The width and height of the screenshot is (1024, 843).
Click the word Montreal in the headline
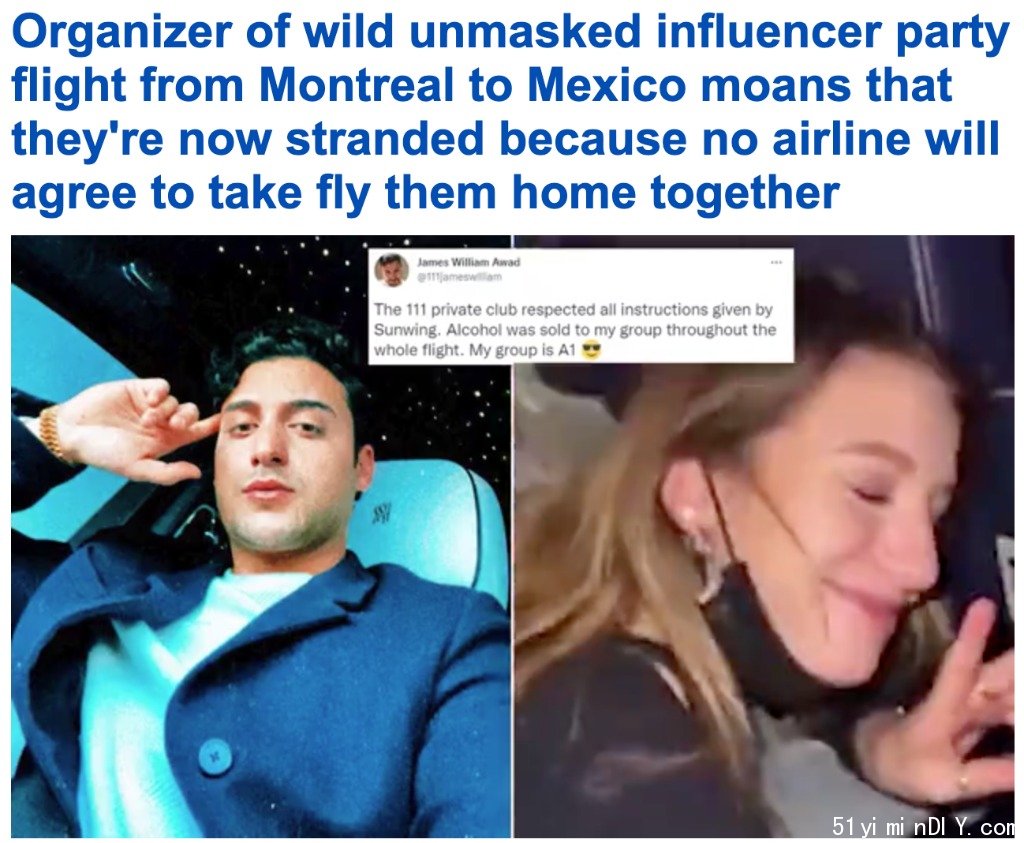tap(357, 86)
